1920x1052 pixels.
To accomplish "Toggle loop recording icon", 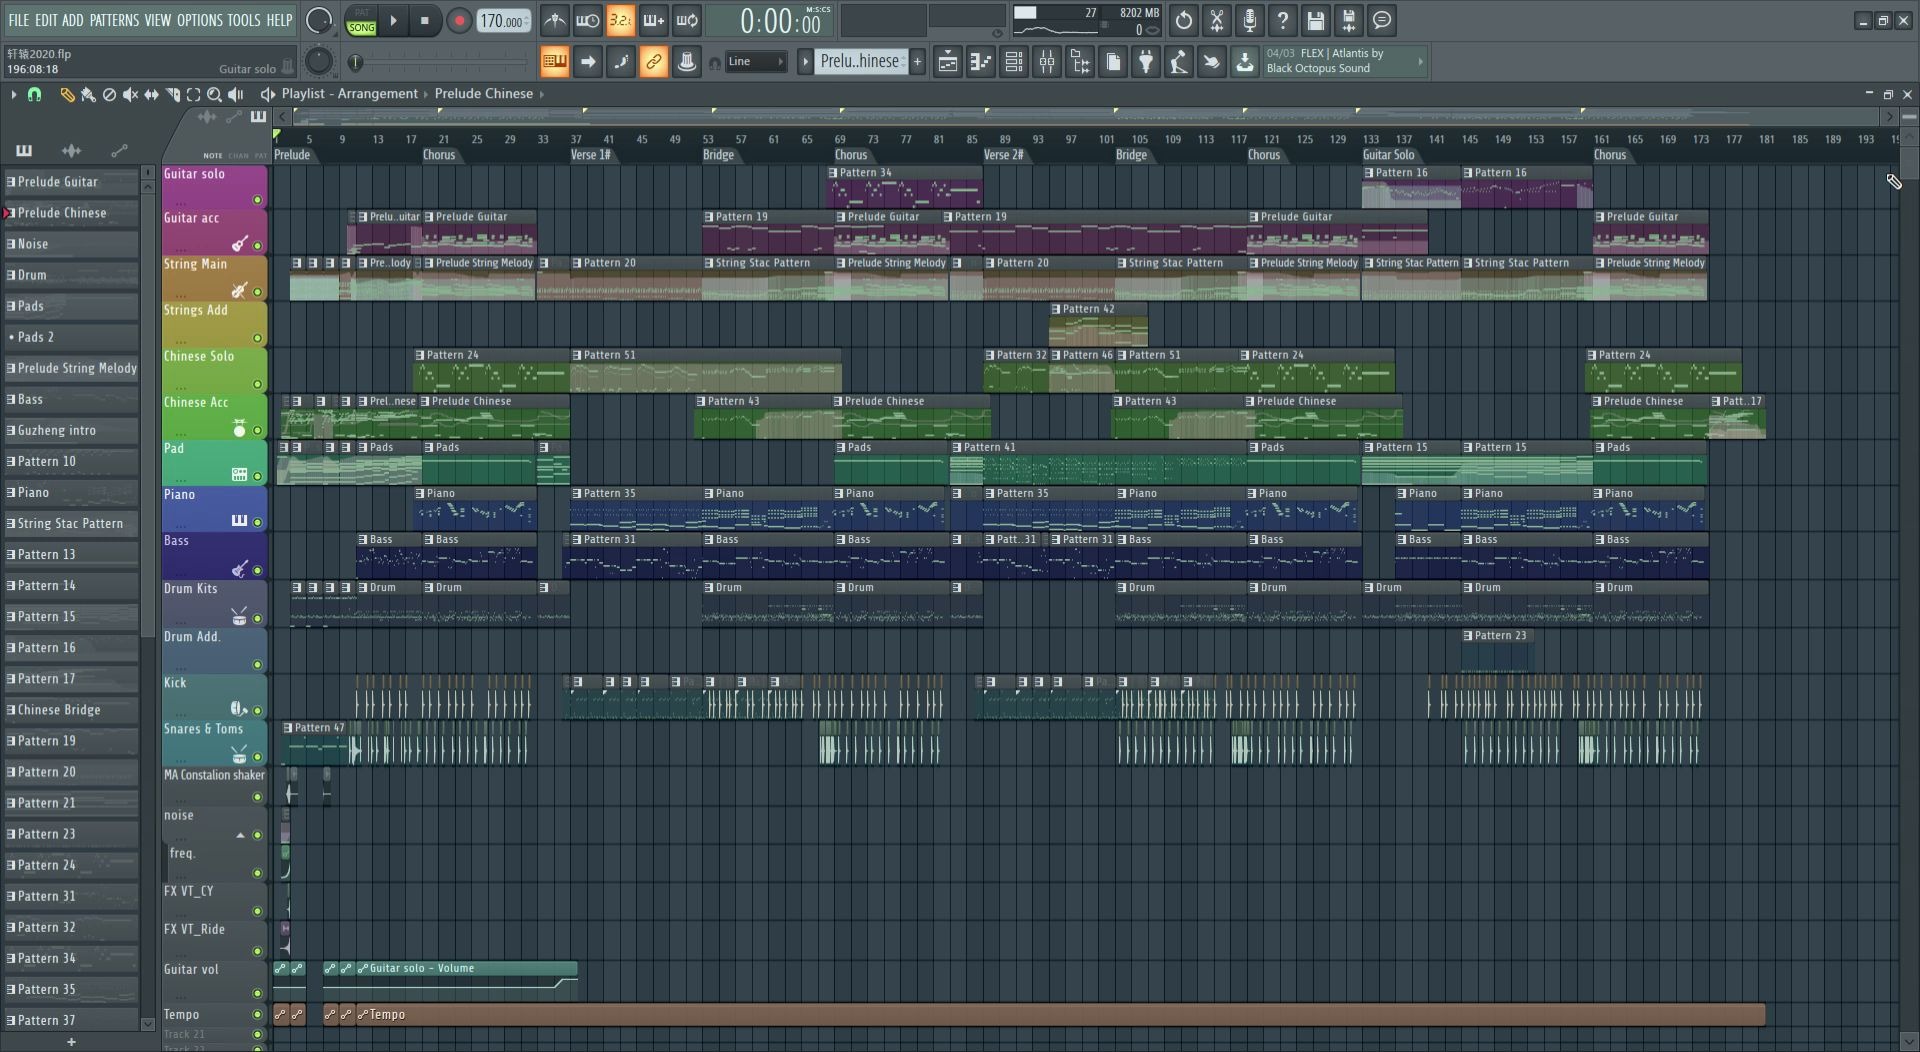I will [686, 21].
